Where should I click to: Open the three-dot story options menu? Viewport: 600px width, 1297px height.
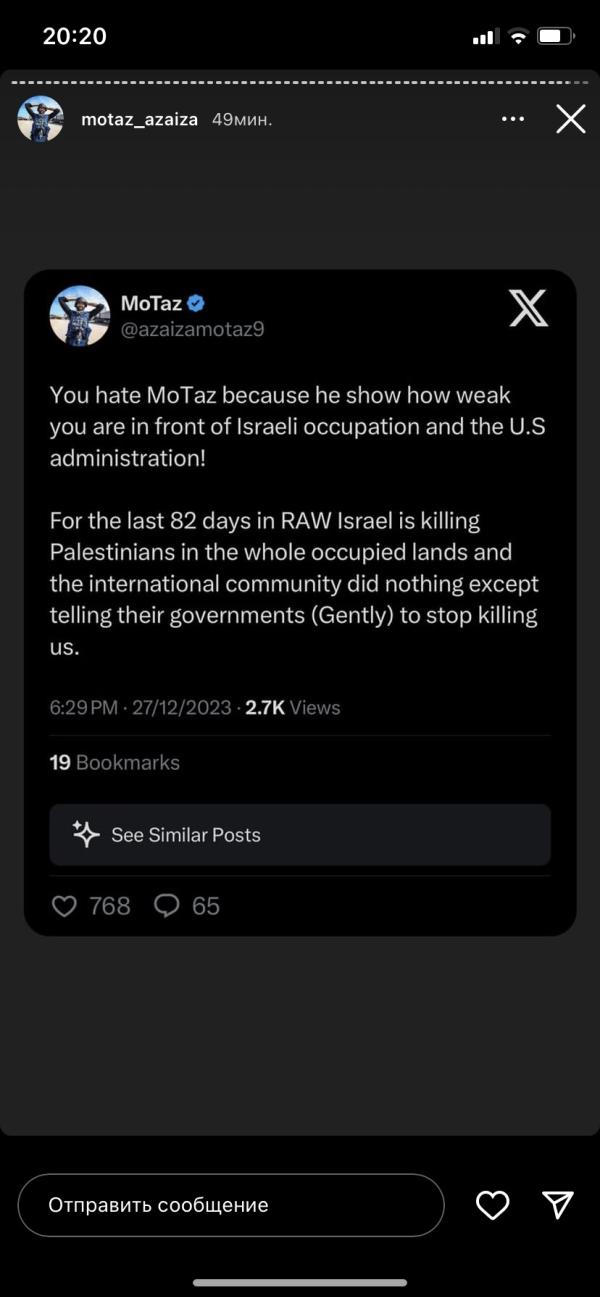(x=513, y=119)
